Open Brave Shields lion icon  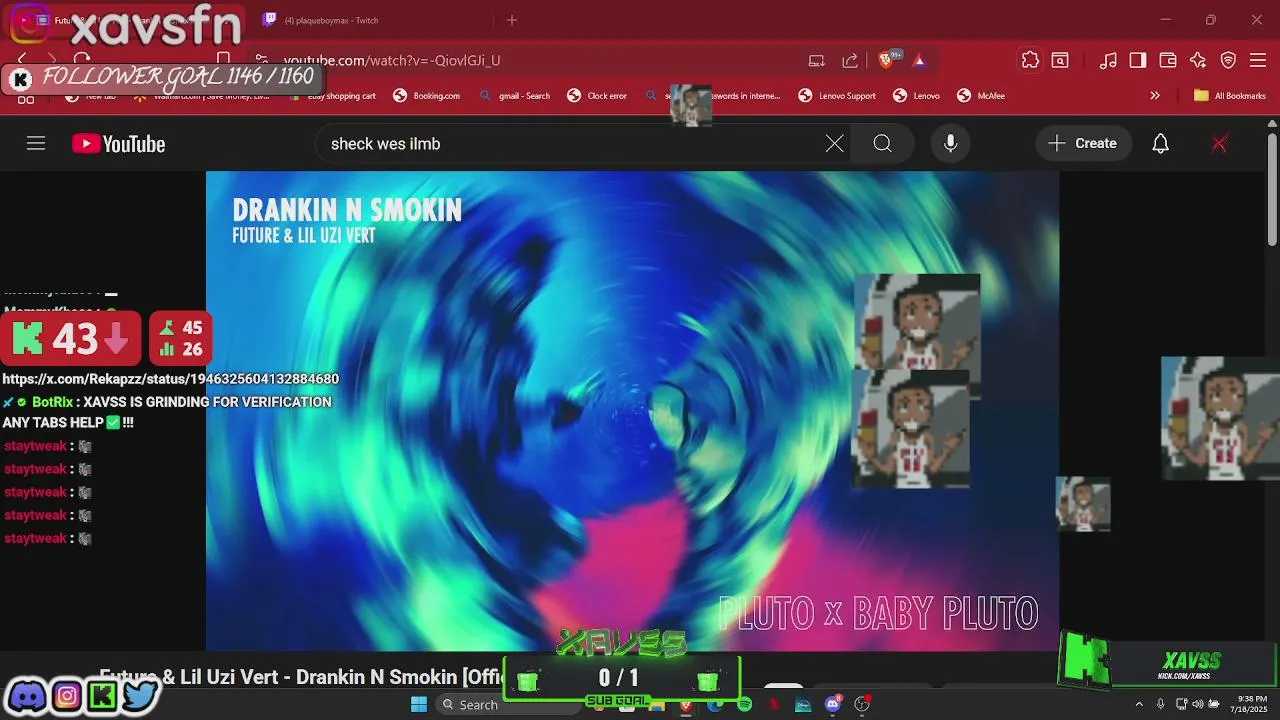(886, 60)
